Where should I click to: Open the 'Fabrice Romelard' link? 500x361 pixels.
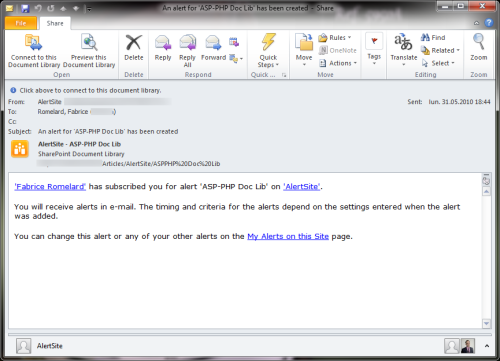coord(50,187)
